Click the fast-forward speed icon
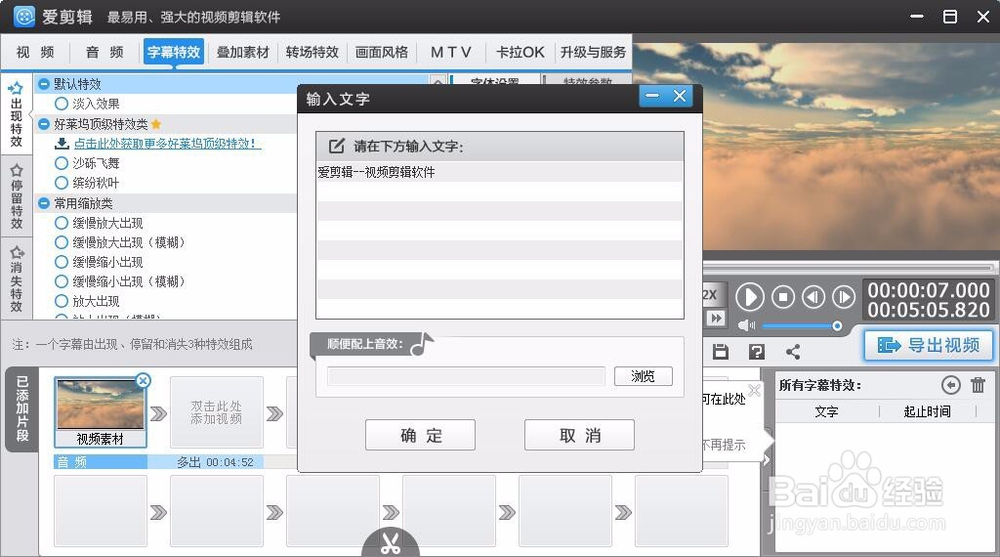 (716, 318)
